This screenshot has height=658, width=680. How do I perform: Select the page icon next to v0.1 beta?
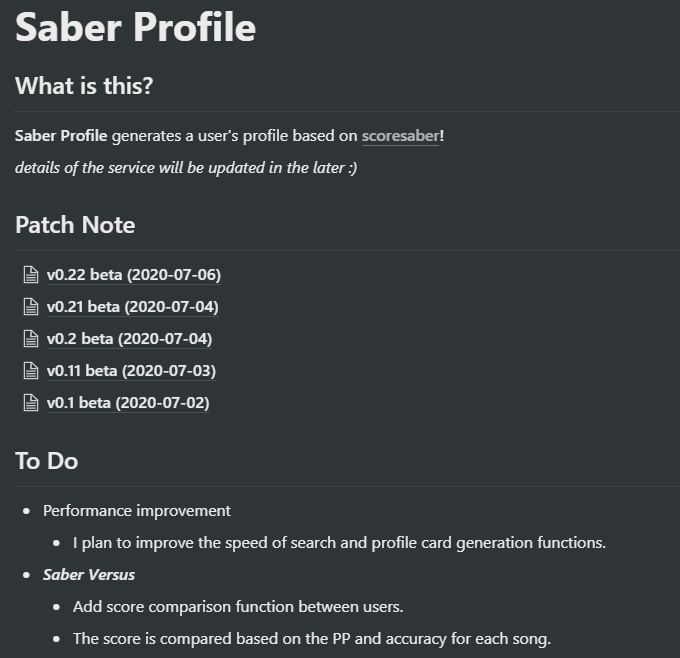(31, 403)
